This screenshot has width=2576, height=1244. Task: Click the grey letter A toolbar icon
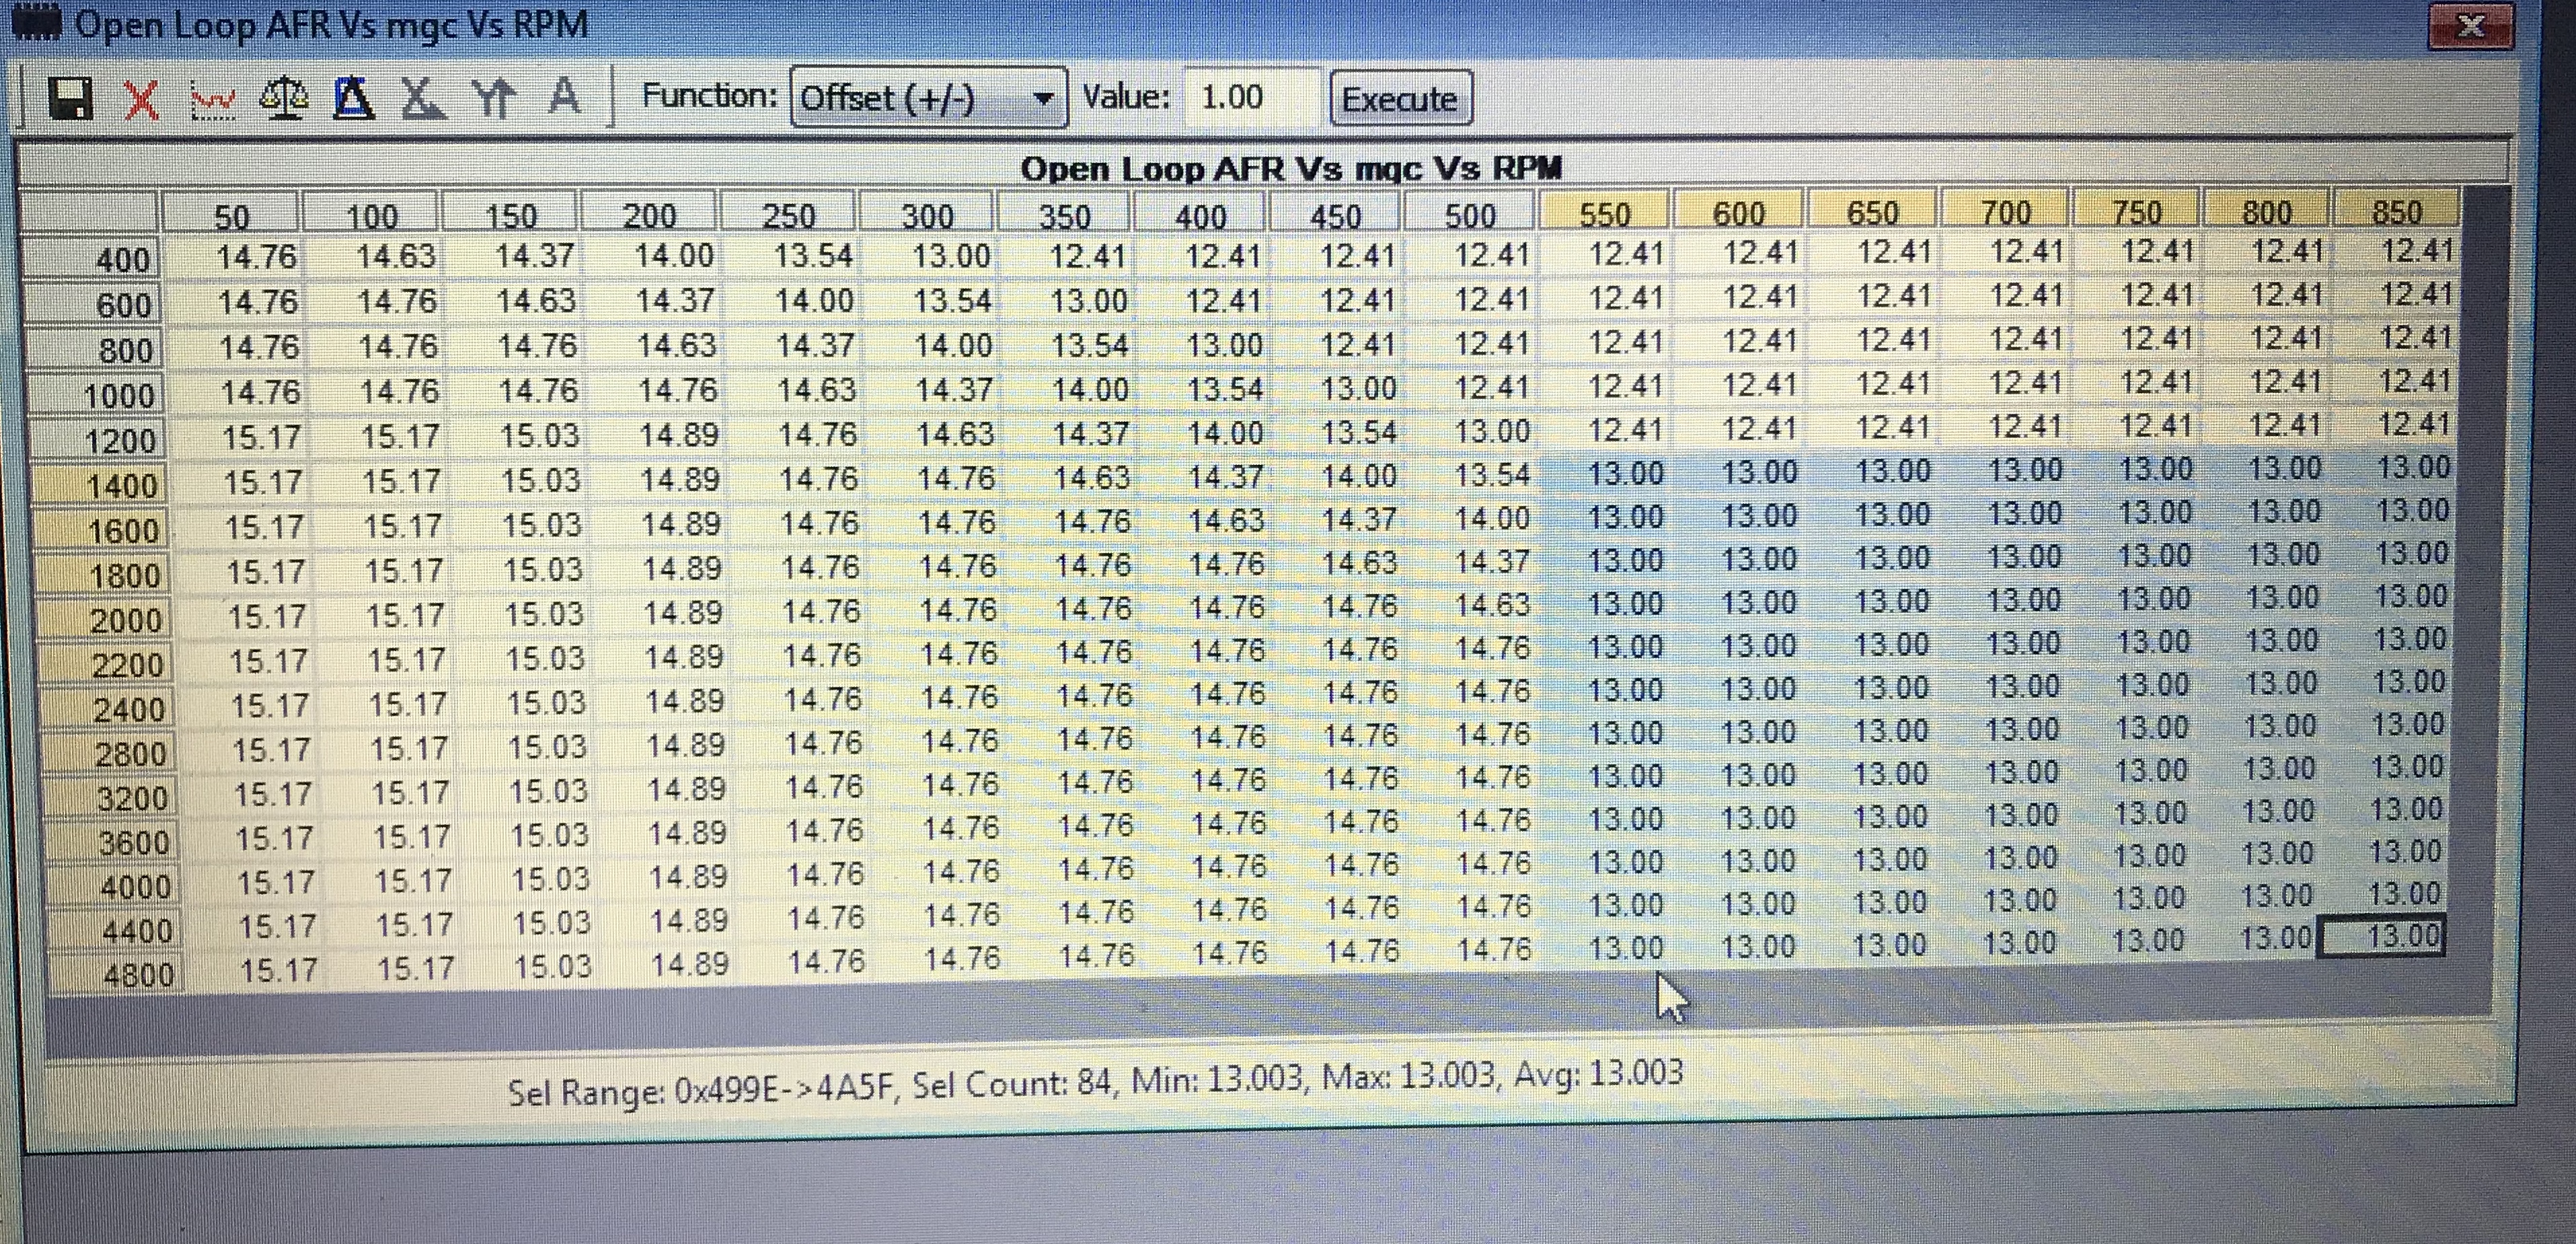click(x=564, y=97)
